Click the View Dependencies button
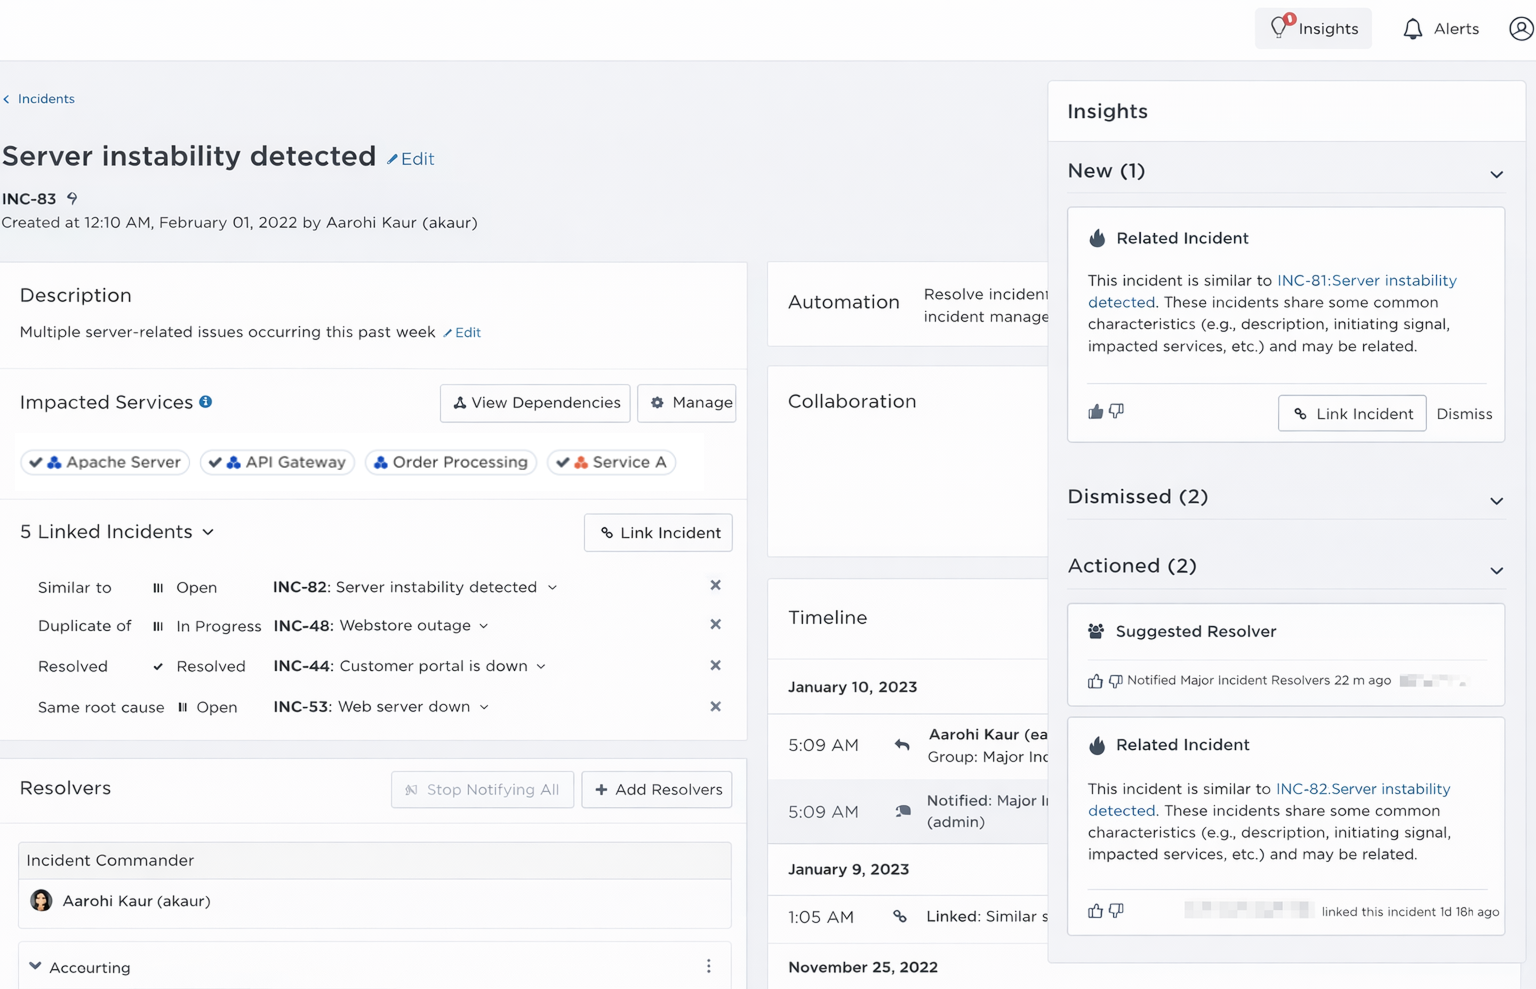 point(535,403)
